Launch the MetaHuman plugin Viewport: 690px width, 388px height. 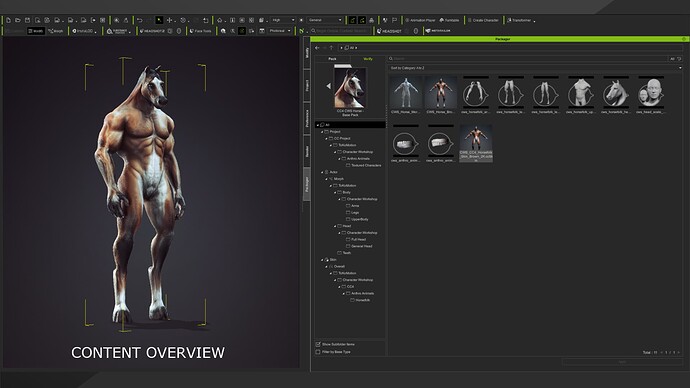(x=438, y=31)
